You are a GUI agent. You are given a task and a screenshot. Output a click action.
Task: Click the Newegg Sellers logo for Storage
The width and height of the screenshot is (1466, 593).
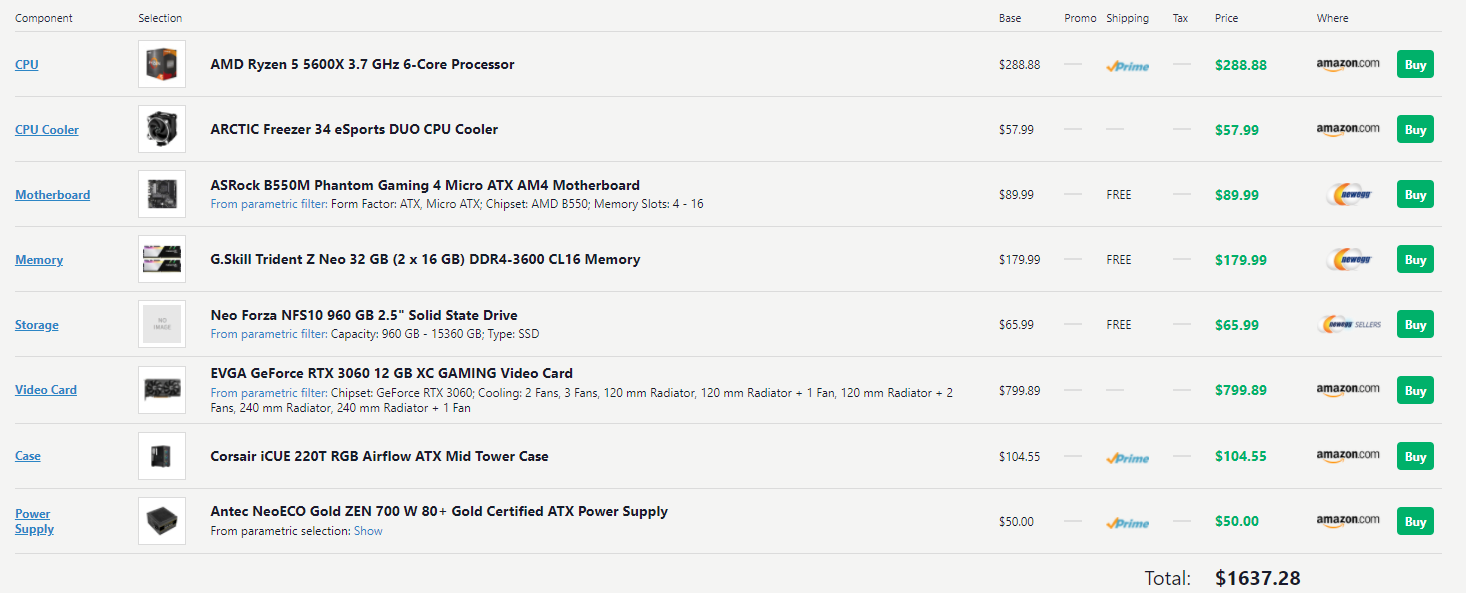coord(1350,325)
